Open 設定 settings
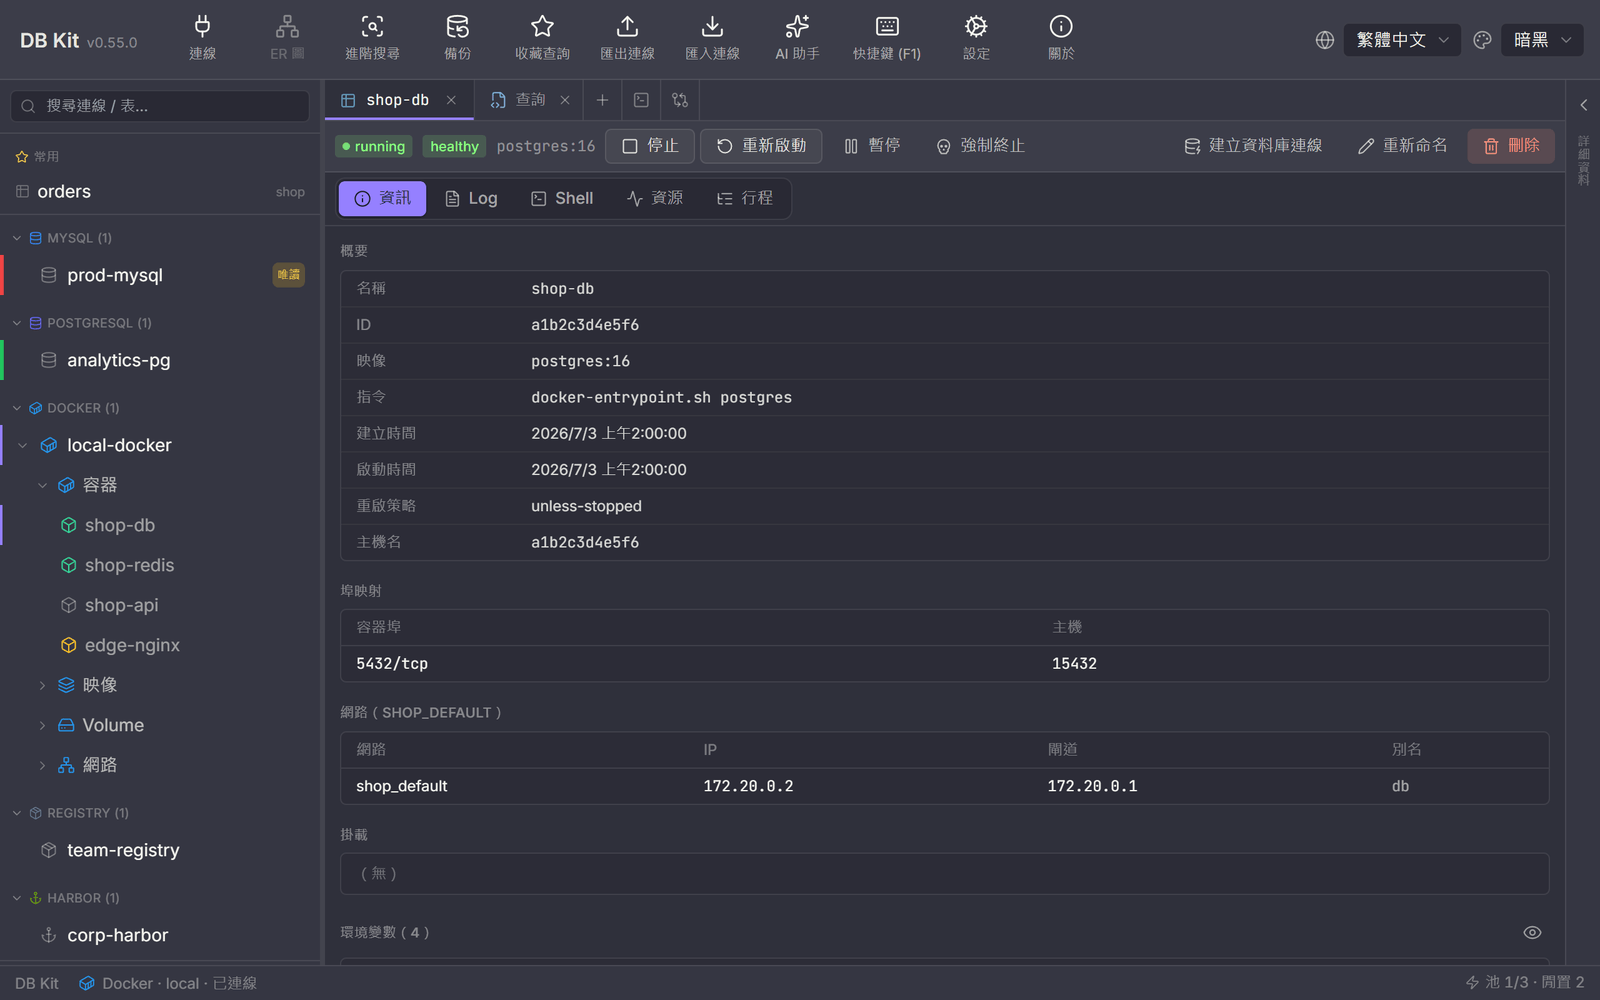This screenshot has width=1600, height=1000. click(x=976, y=39)
